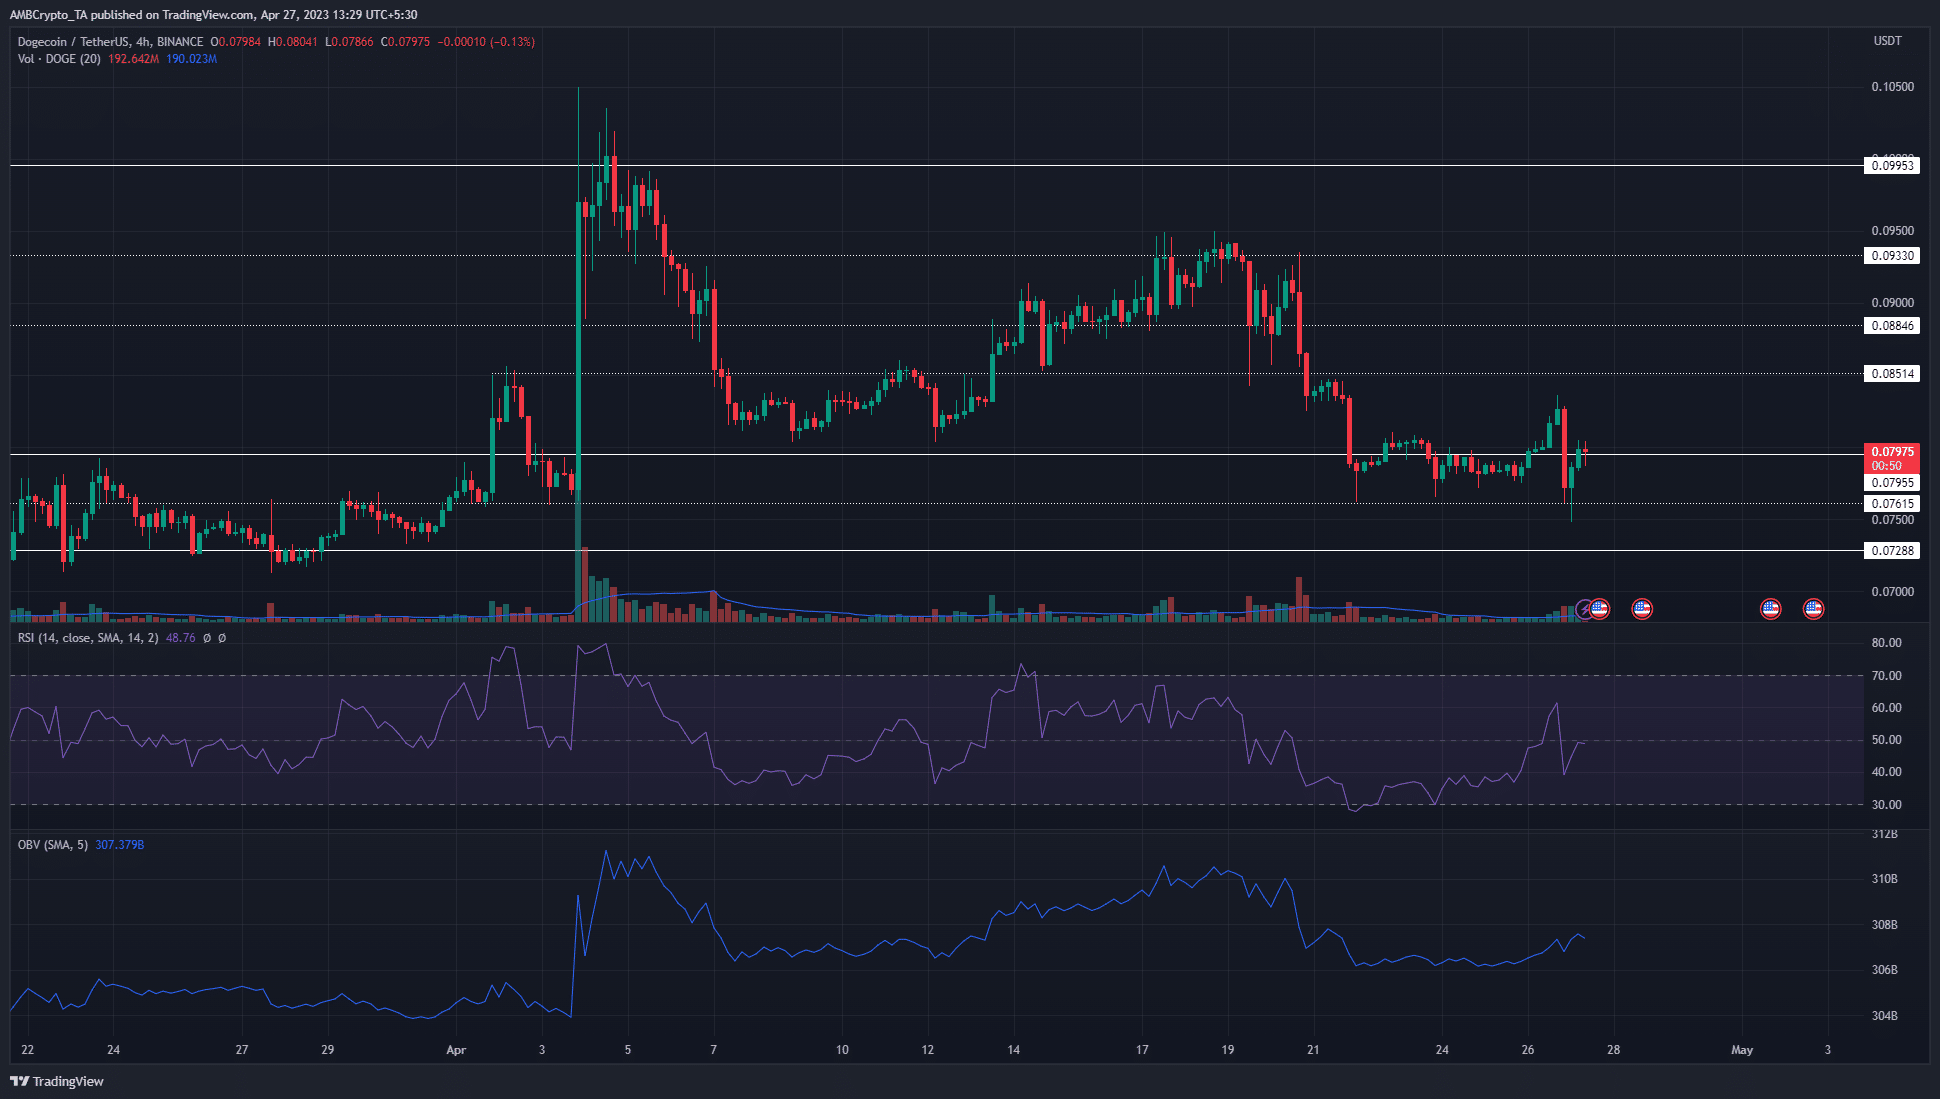Click the 'Apr' label on time axis
Image resolution: width=1940 pixels, height=1099 pixels.
pos(456,1050)
